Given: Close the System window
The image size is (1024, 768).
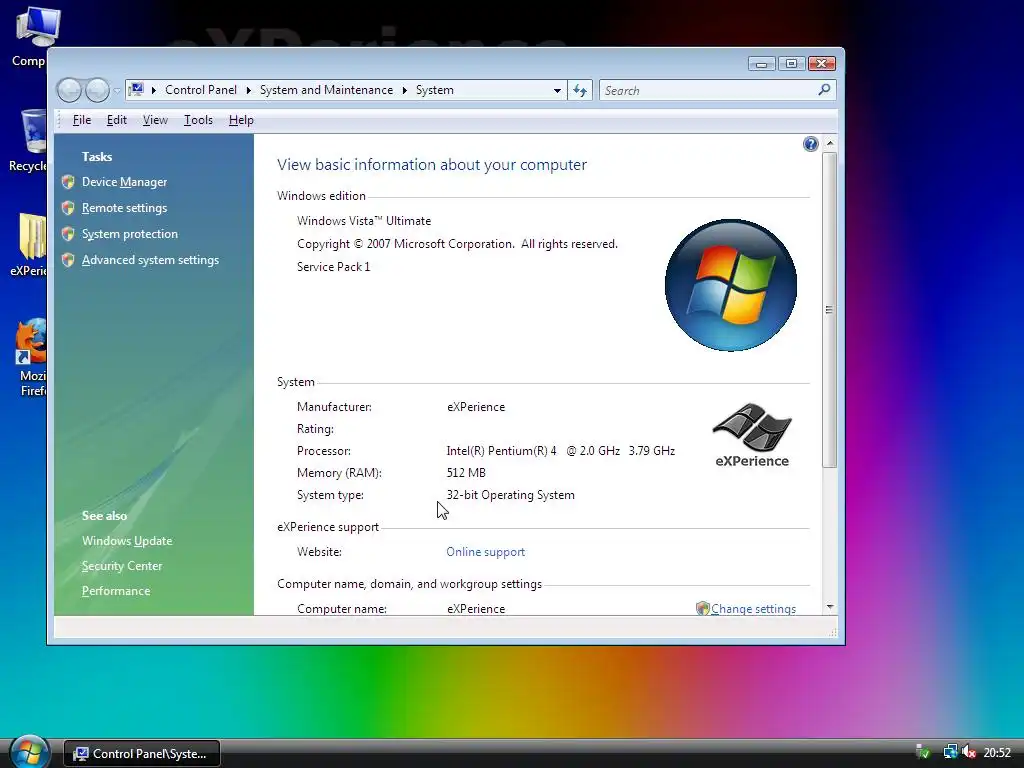Looking at the screenshot, I should (x=822, y=63).
